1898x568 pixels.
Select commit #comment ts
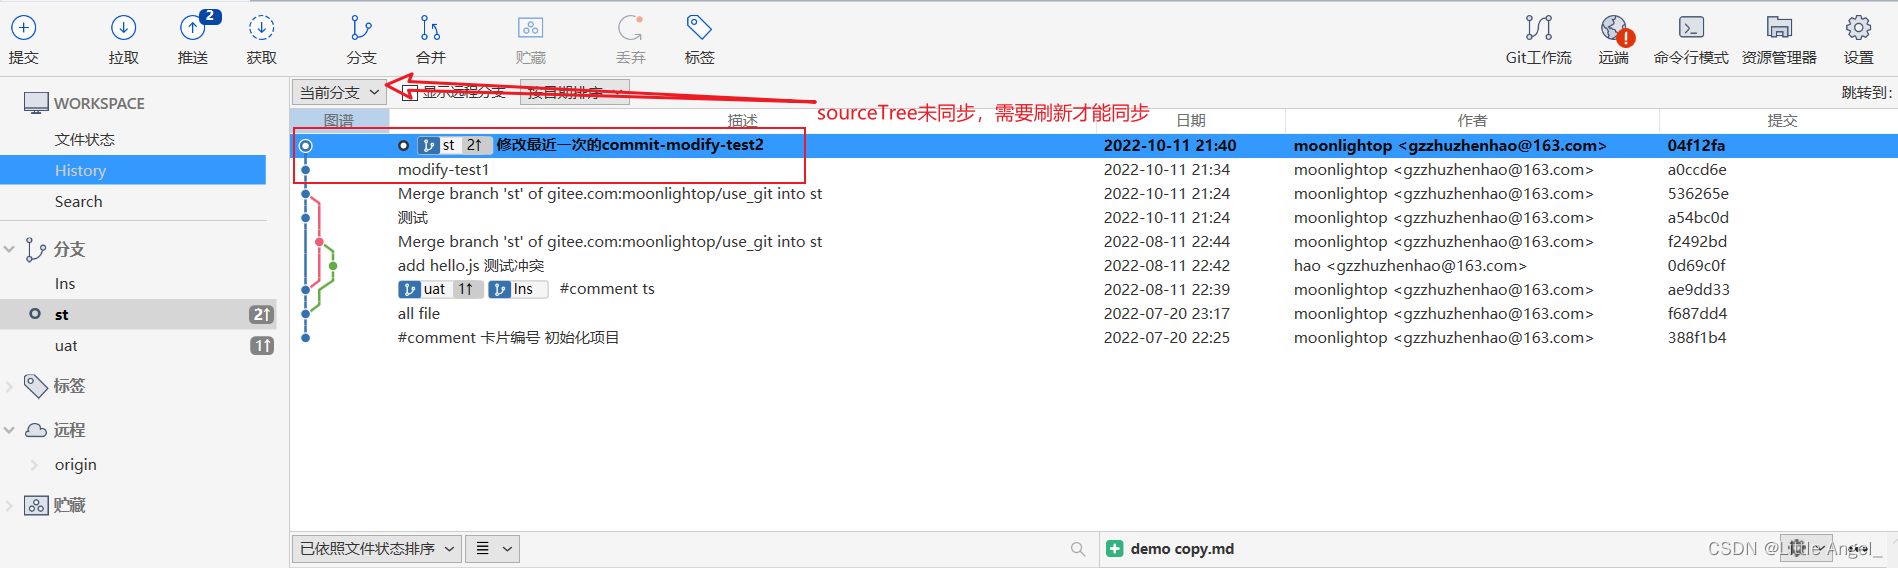[1094, 290]
